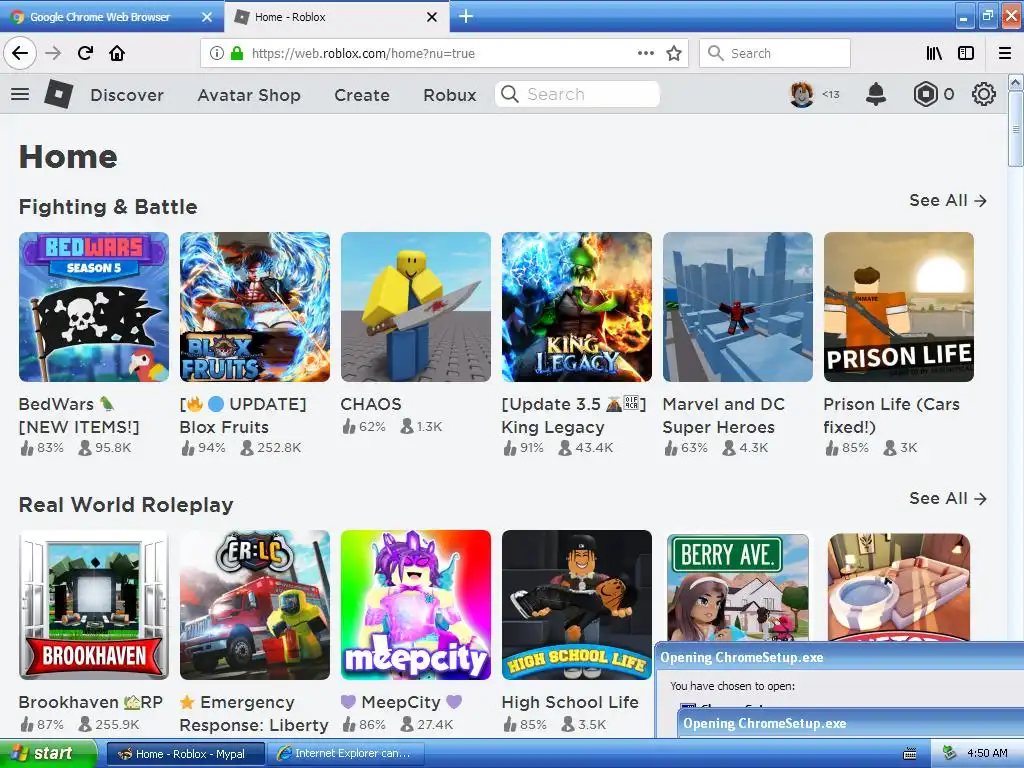The height and width of the screenshot is (768, 1024).
Task: Click the green secure padlock icon
Action: click(237, 53)
